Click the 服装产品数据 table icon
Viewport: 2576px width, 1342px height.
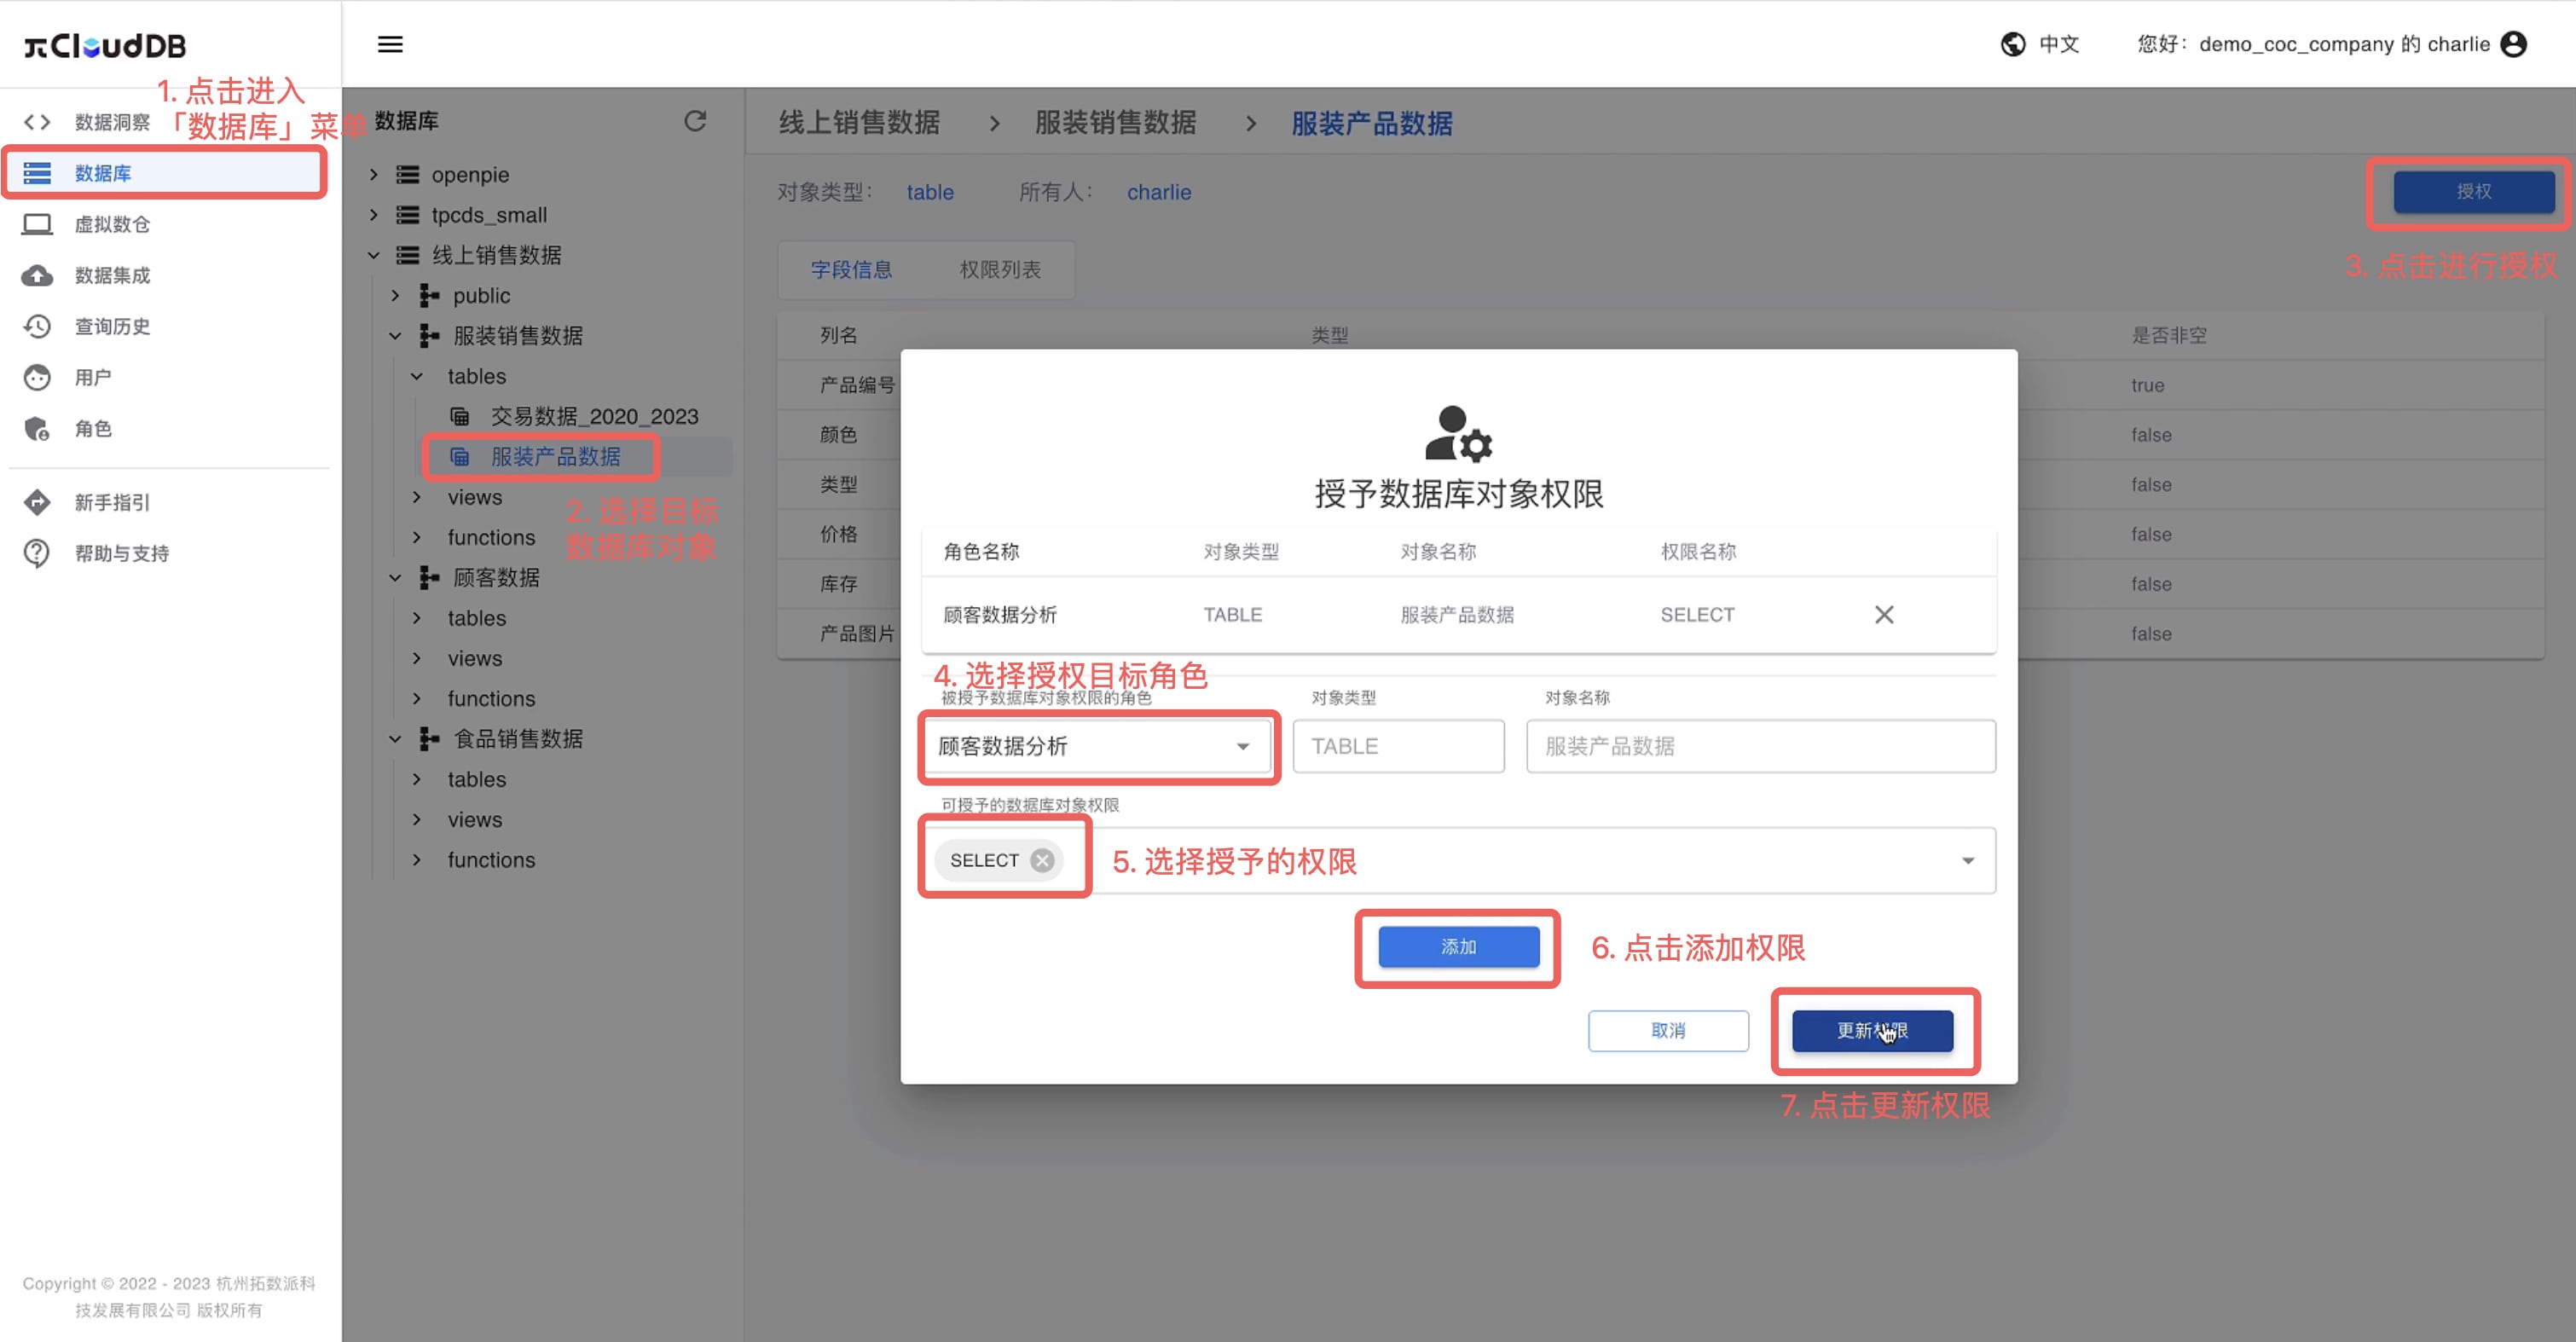coord(459,457)
